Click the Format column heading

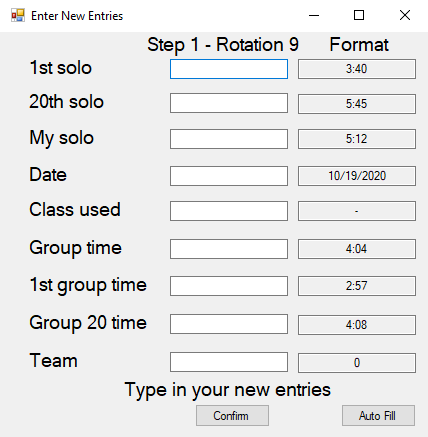(x=359, y=45)
